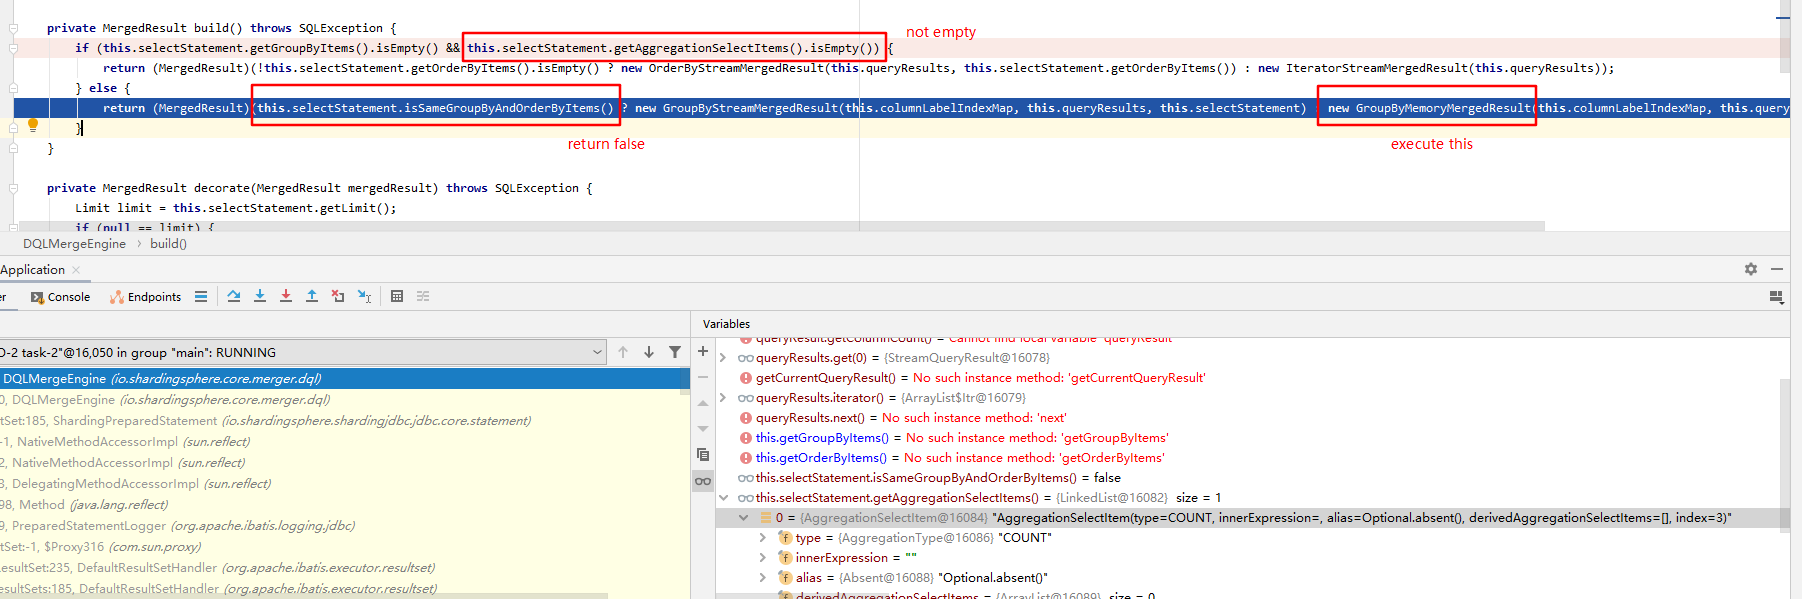
Task: Expand the queryResults.iterator() watch
Action: click(x=723, y=398)
